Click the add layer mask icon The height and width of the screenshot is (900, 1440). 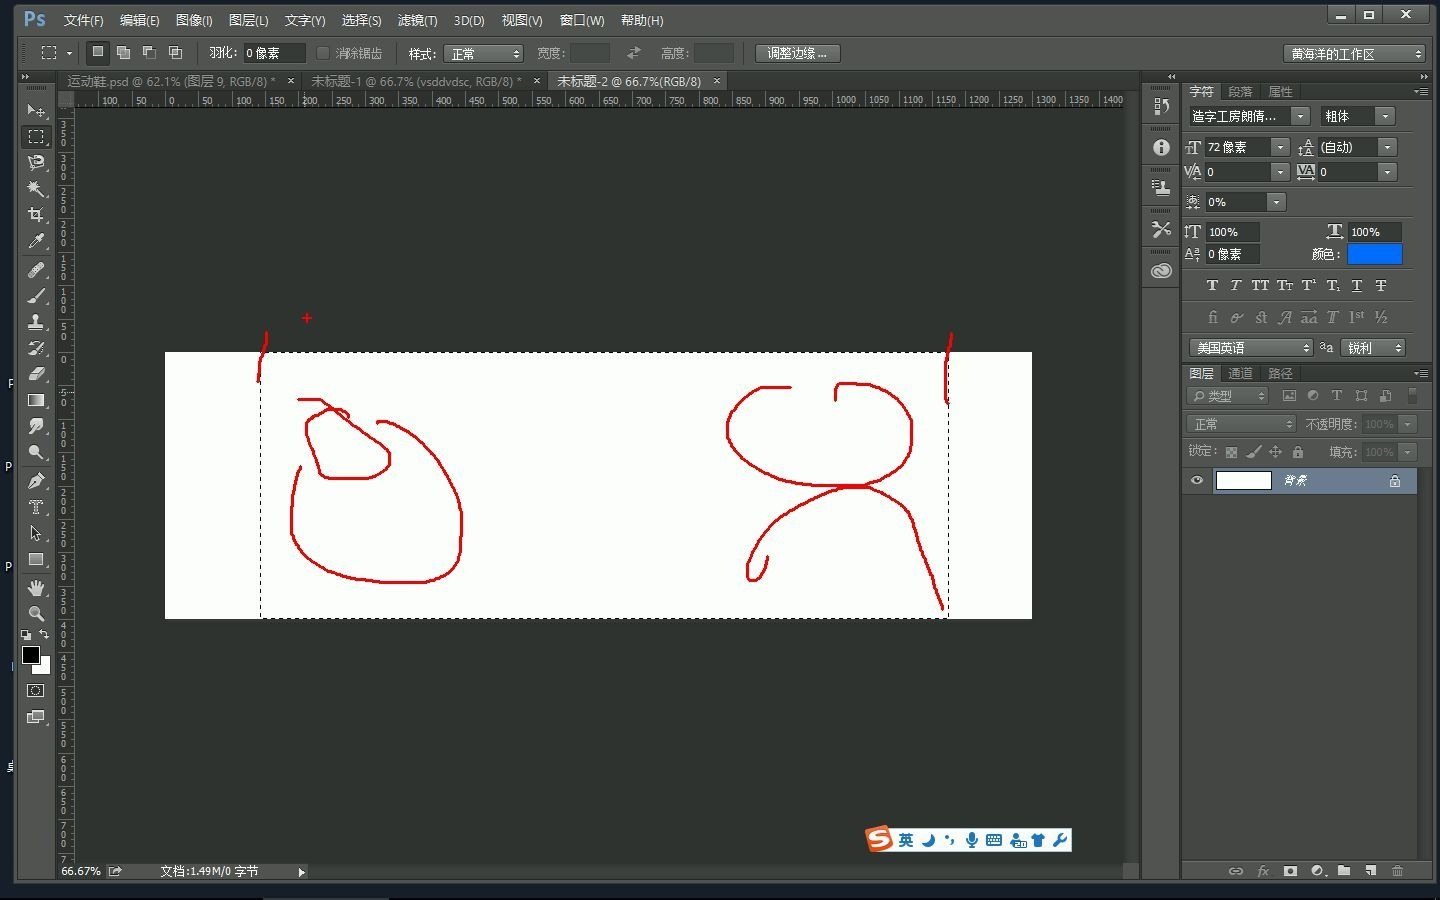click(1290, 871)
